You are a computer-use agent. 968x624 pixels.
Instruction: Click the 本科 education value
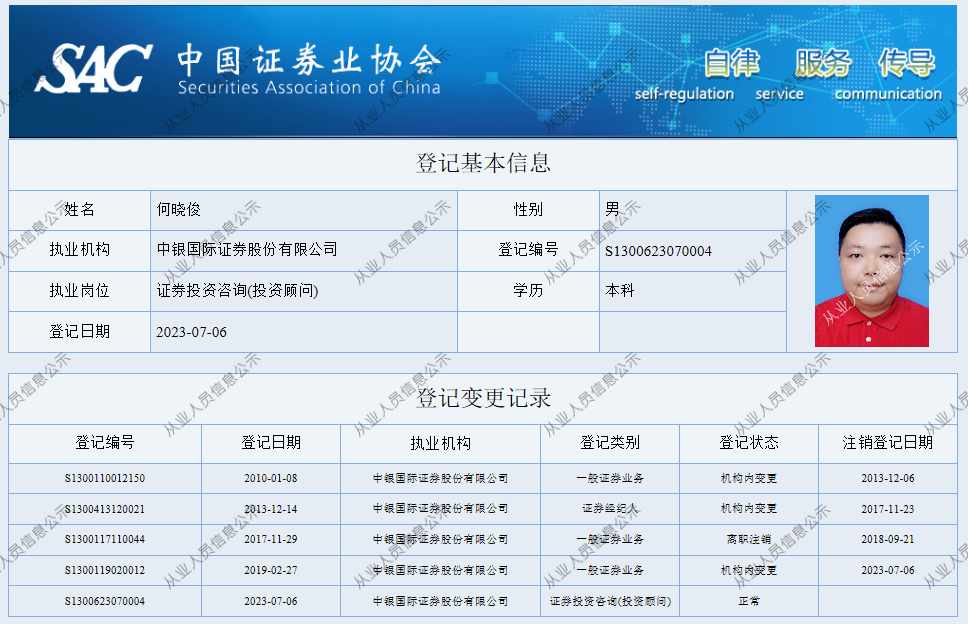click(x=620, y=291)
